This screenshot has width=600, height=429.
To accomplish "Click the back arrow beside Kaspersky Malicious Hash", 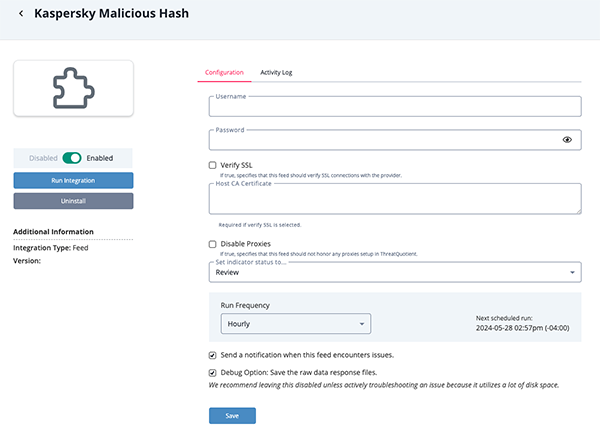I will click(21, 14).
